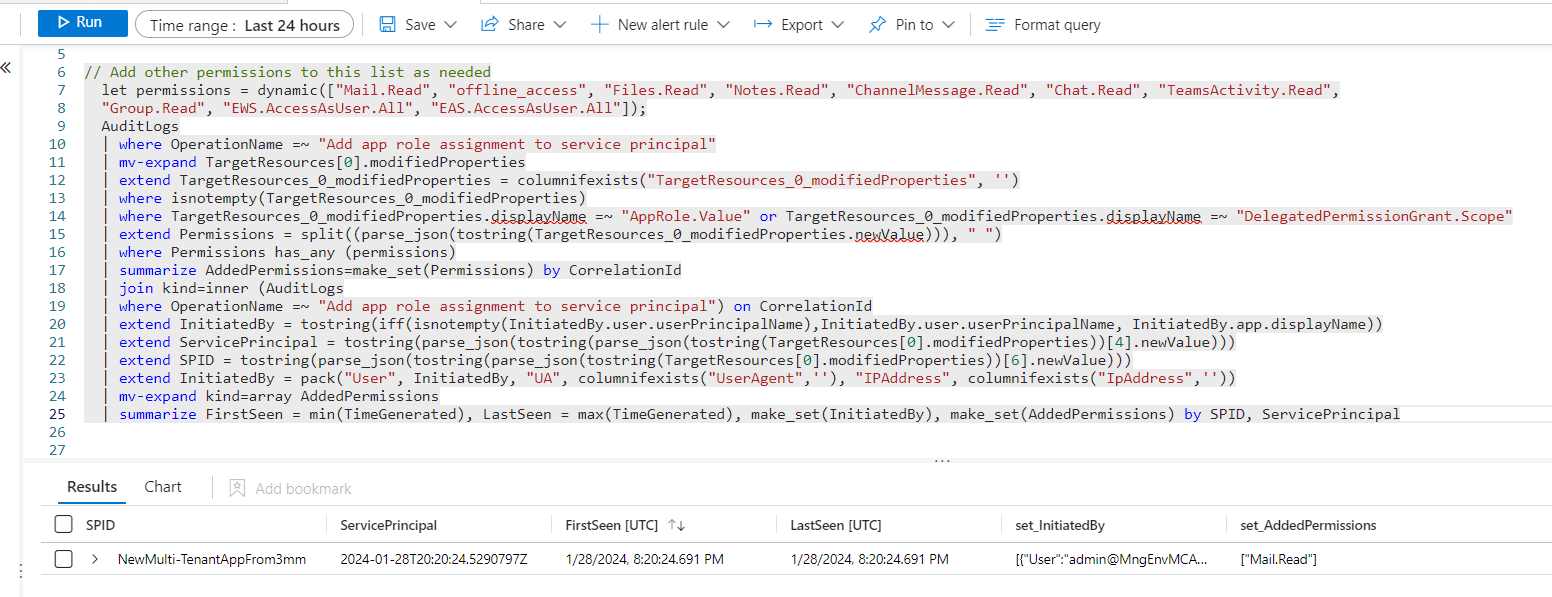Click the Format query icon
Screen dimensions: 1552x597
[995, 24]
